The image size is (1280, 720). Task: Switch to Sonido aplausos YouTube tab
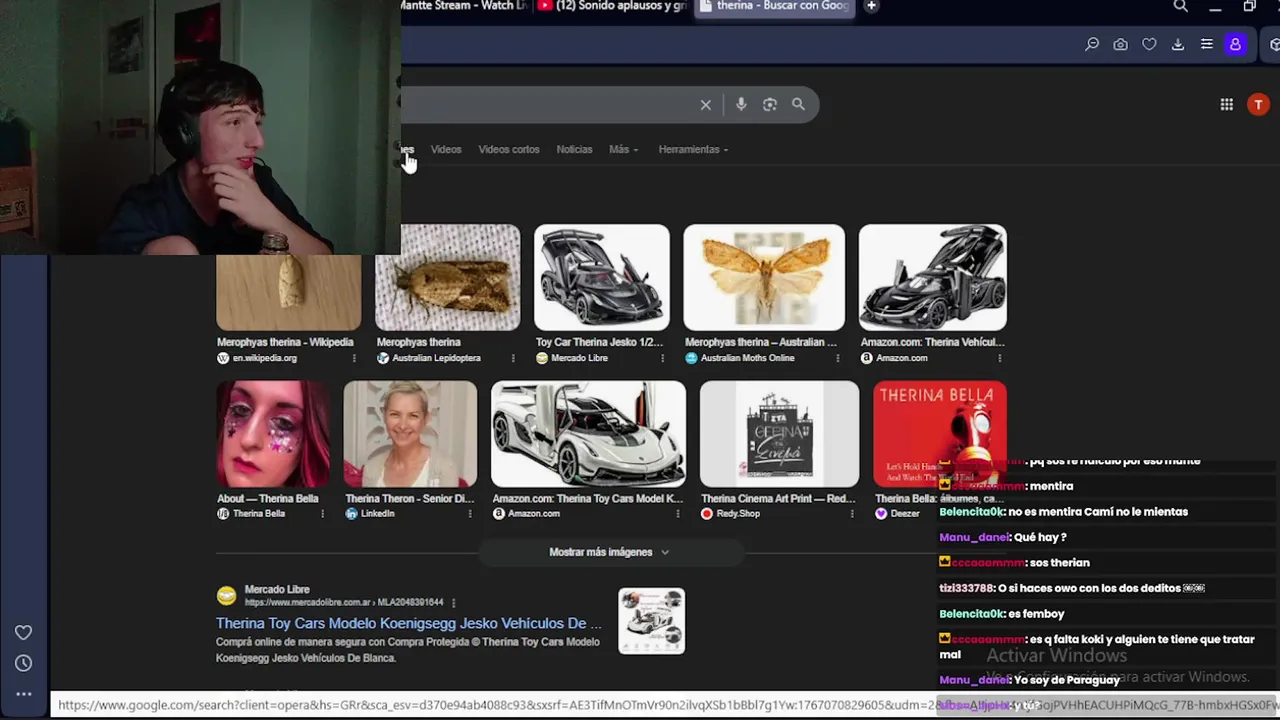(612, 6)
